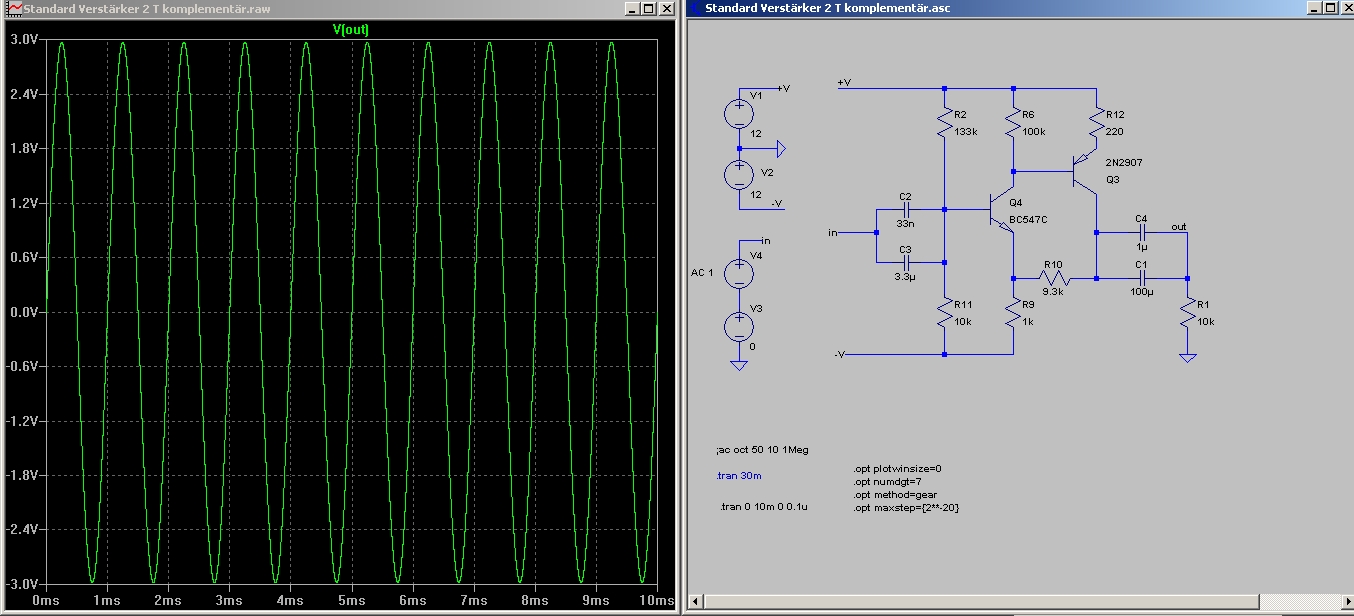Viewport: 1354px width, 616px height.
Task: Click the 3.0V label on vertical axis
Action: (x=23, y=40)
